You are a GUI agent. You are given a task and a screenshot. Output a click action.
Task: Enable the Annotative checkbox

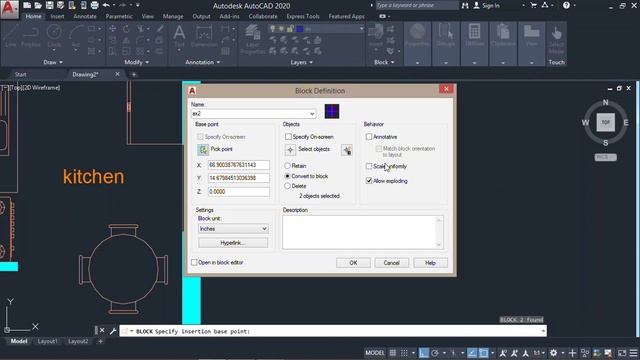[x=369, y=137]
